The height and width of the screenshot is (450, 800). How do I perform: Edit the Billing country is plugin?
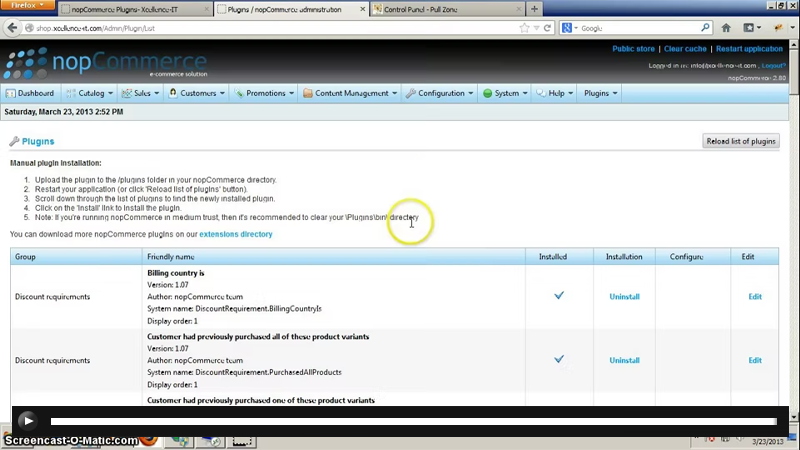[755, 296]
